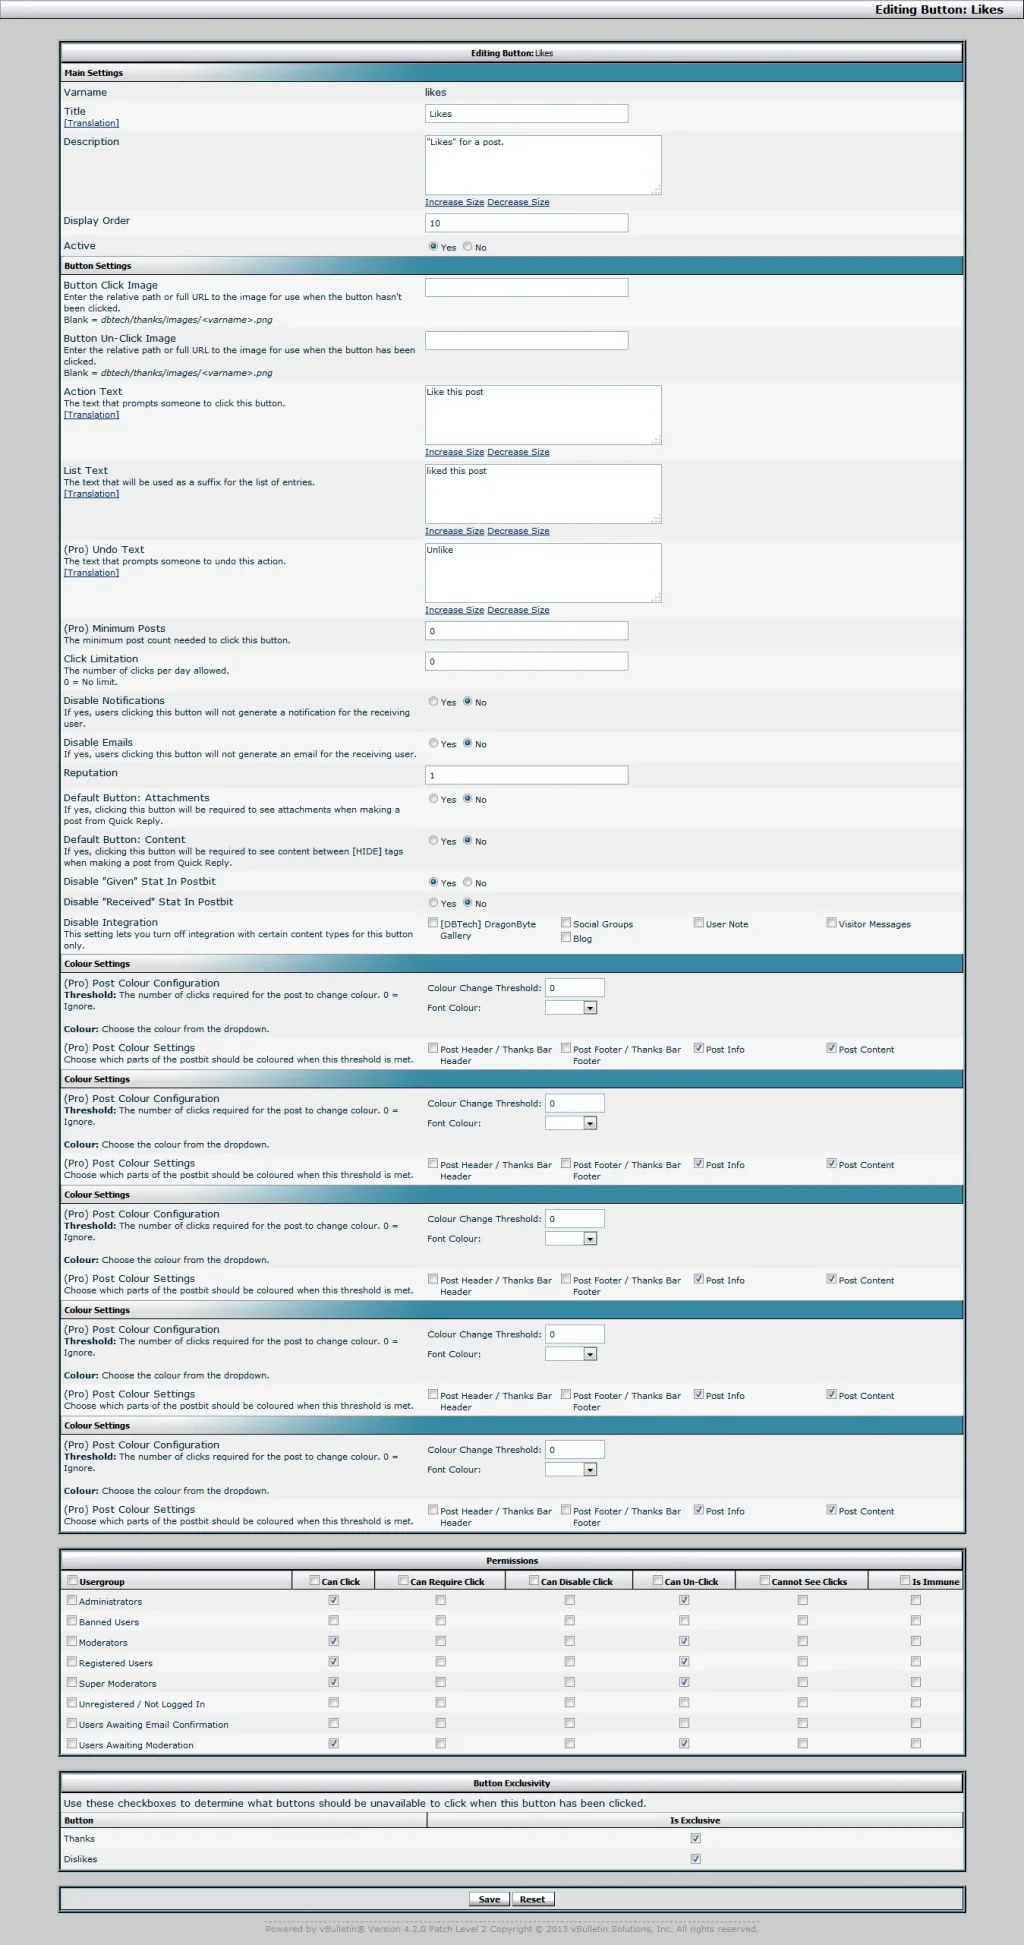Open the second Font Colour dropdown
The height and width of the screenshot is (1945, 1024).
coord(571,1123)
